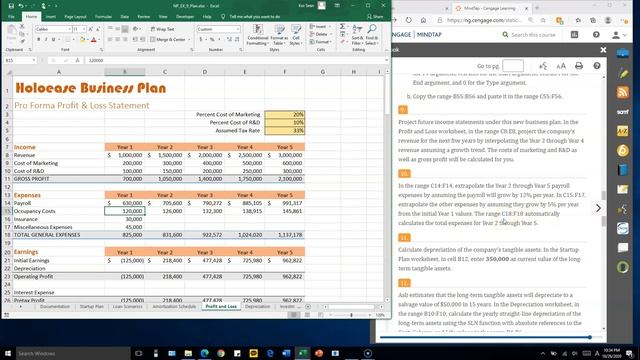The image size is (640, 360).
Task: Save the Excel workbook
Action: tap(11, 6)
